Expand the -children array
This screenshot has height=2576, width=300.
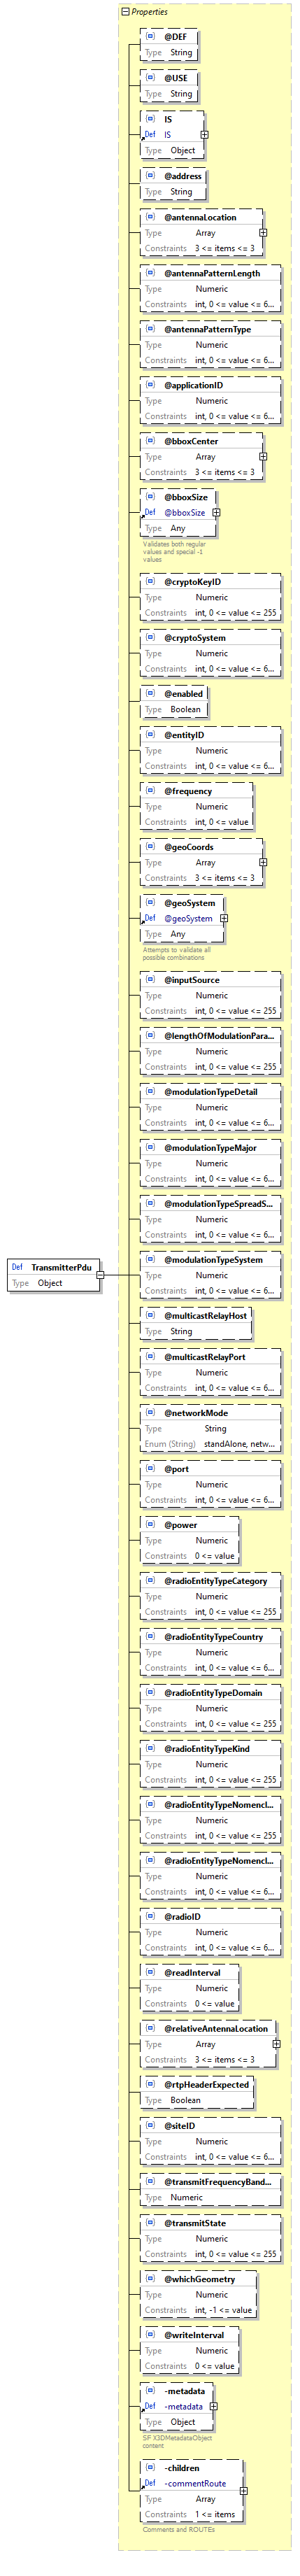click(x=243, y=2490)
